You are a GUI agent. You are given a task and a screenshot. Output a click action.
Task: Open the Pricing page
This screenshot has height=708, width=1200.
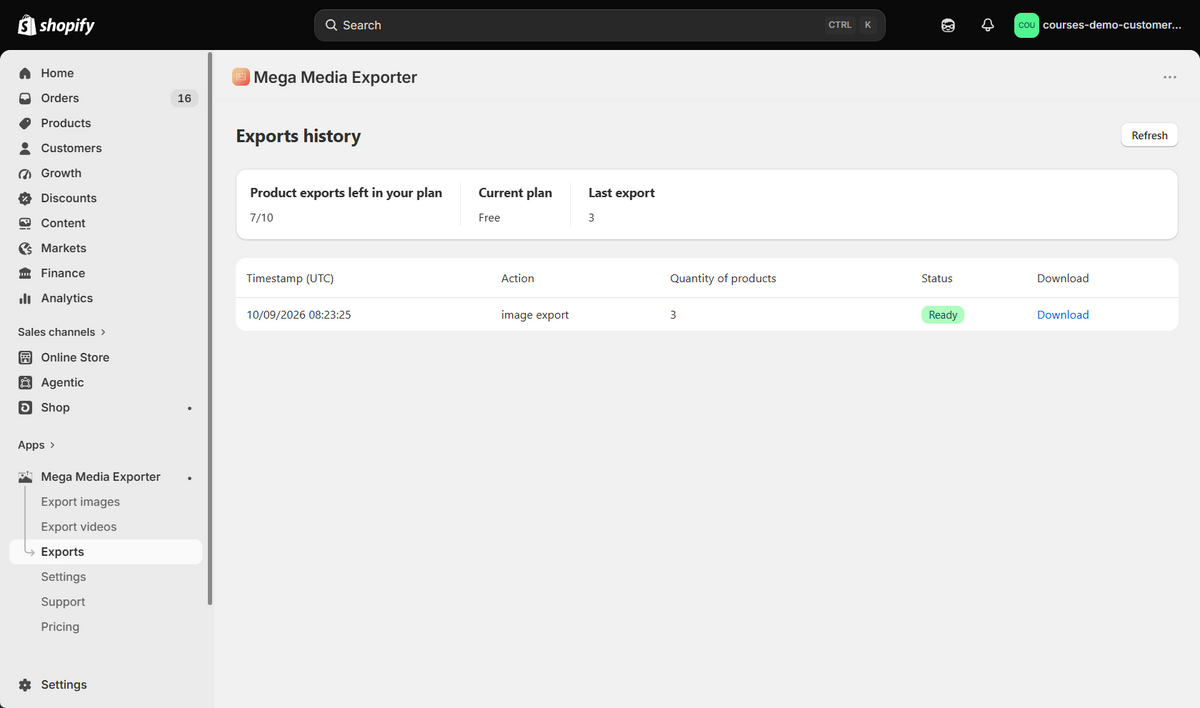[60, 627]
